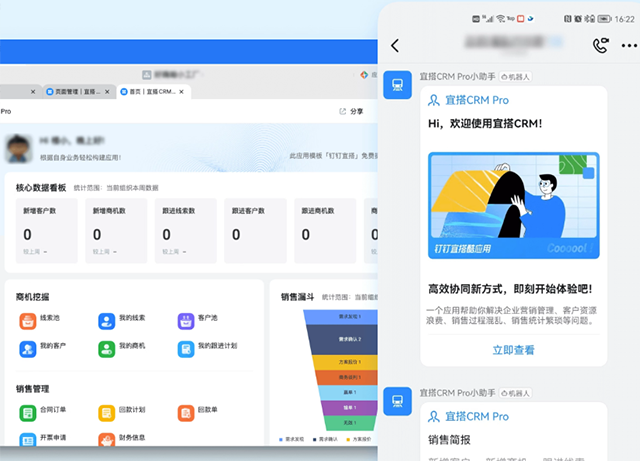Tap the phone call icon in chat header
The height and width of the screenshot is (461, 640).
[x=600, y=45]
